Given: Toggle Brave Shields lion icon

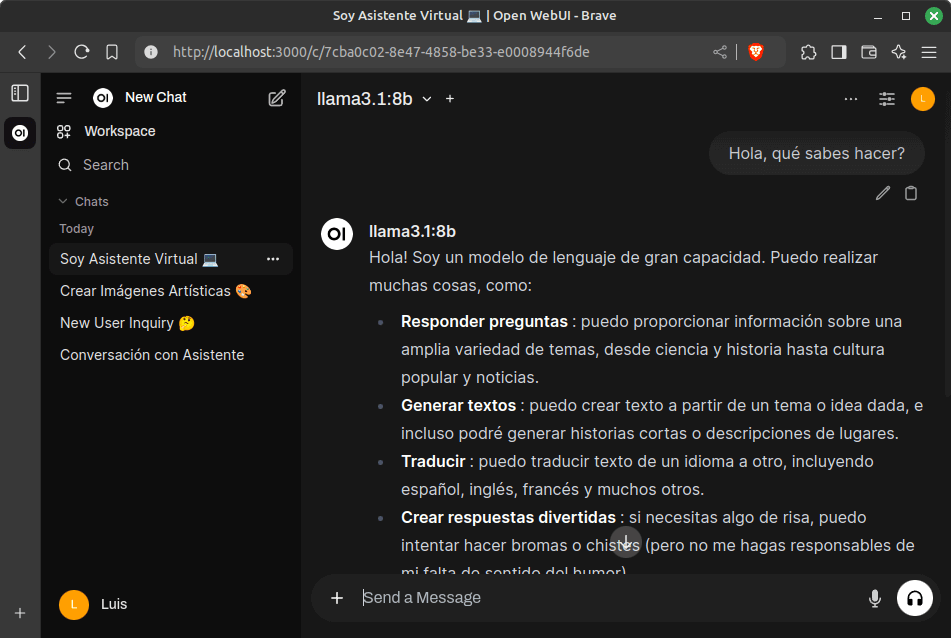Looking at the screenshot, I should (x=756, y=52).
